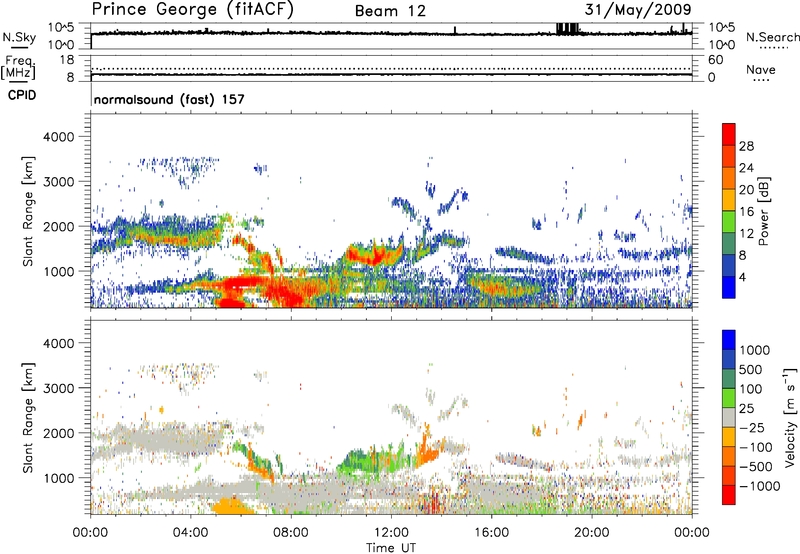
Task: Click the blue bottom of the power colorbar
Action: coord(729,287)
